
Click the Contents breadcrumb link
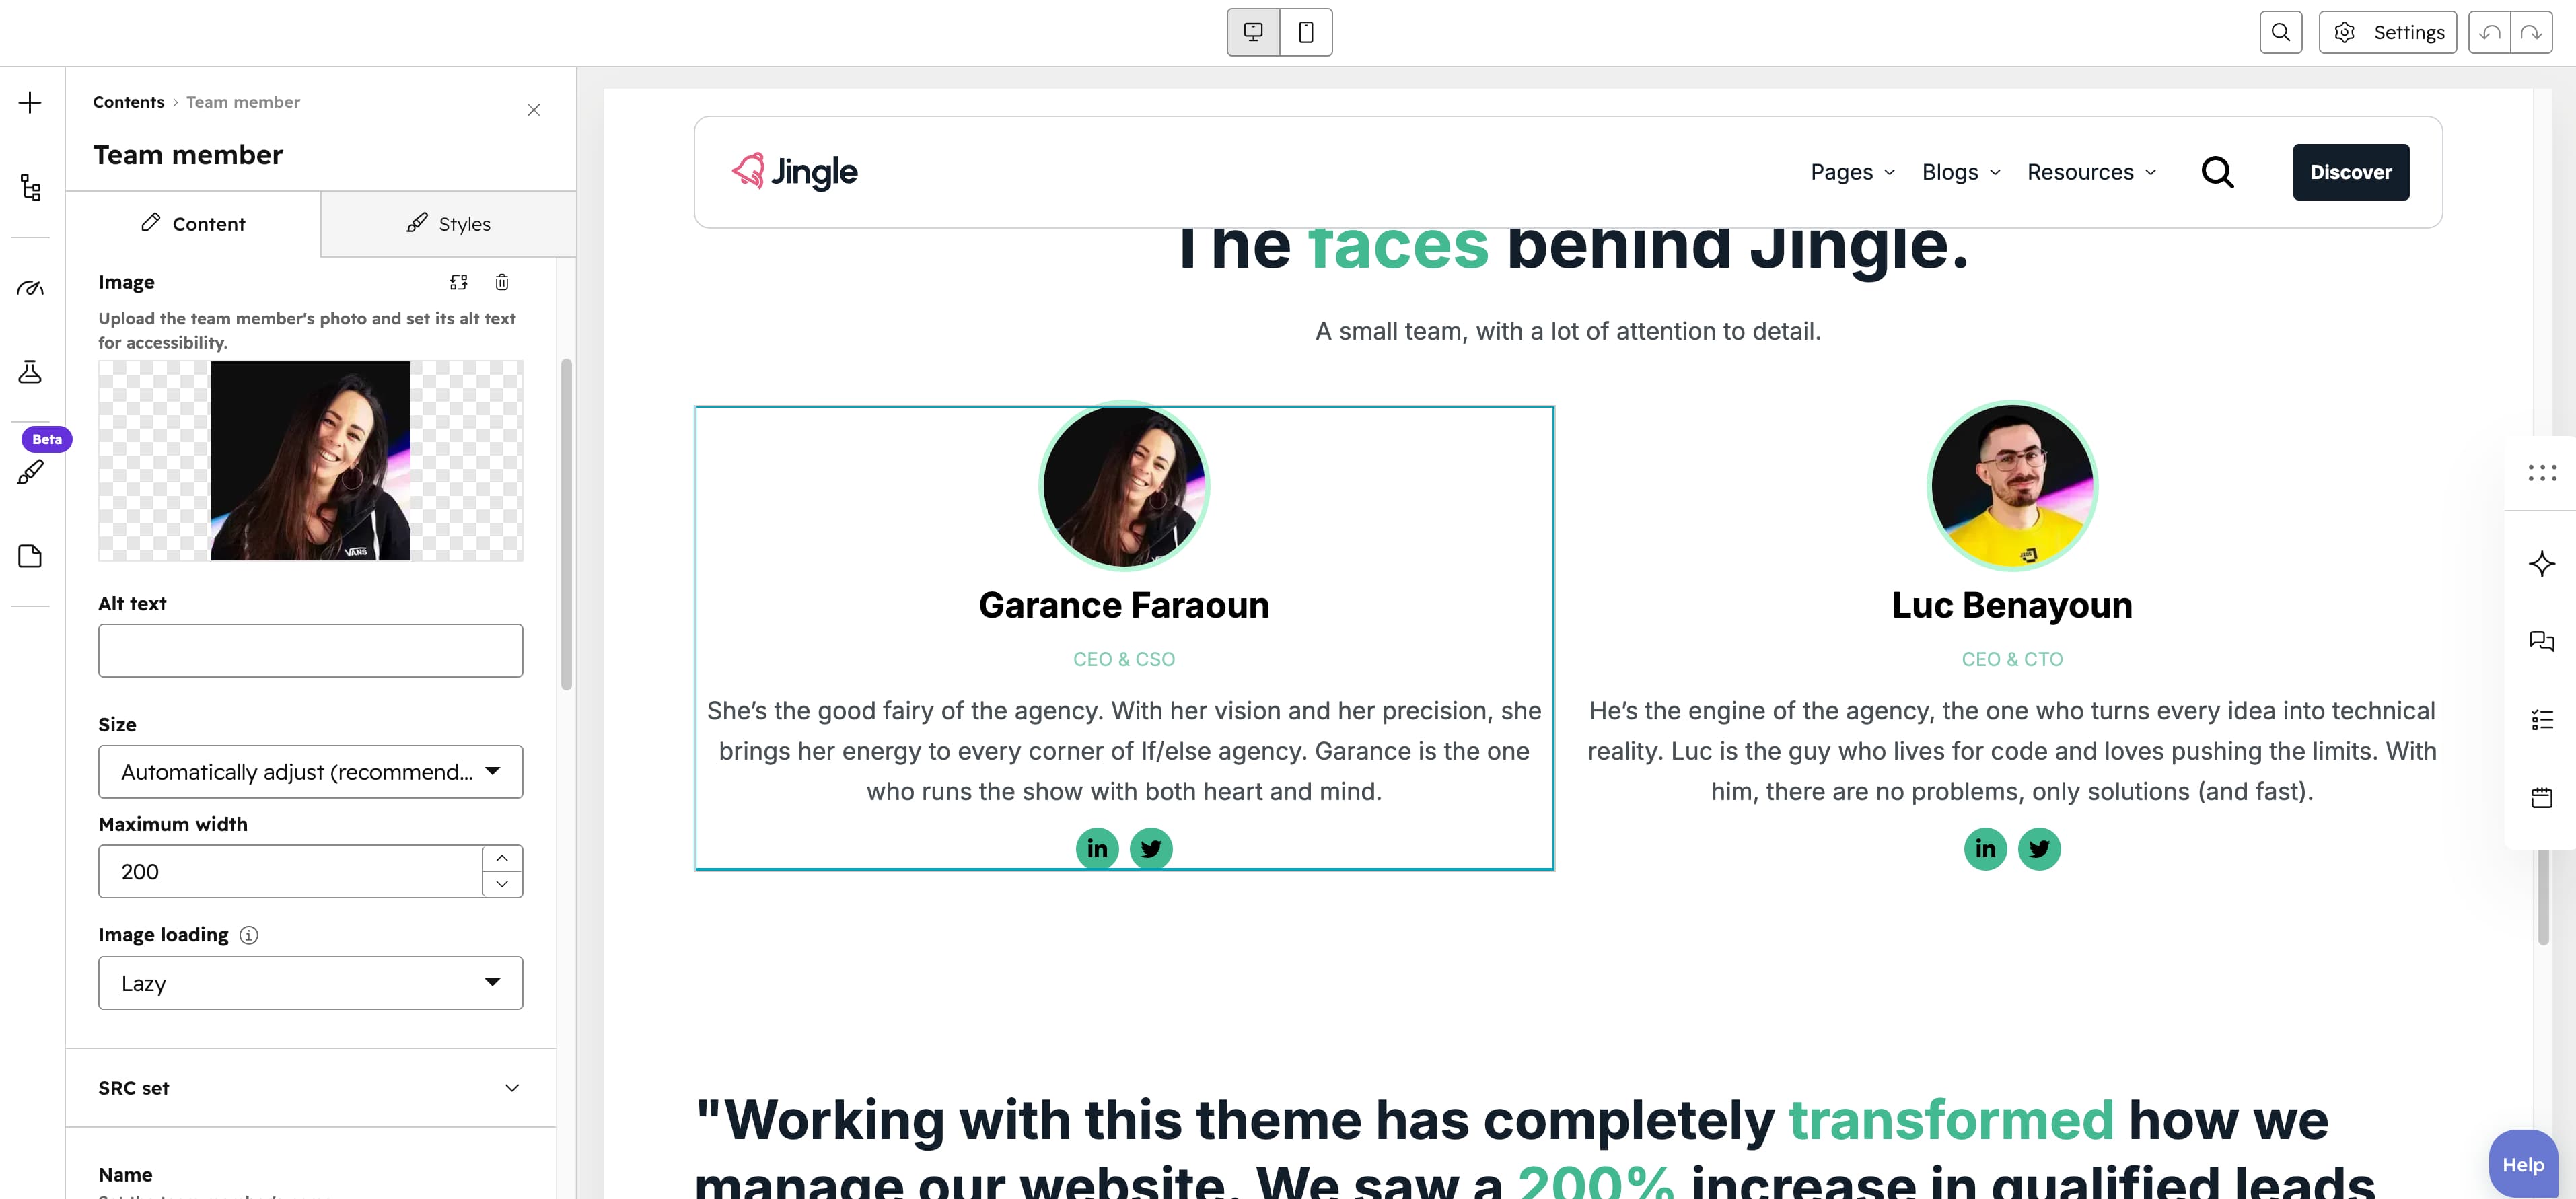[x=128, y=102]
